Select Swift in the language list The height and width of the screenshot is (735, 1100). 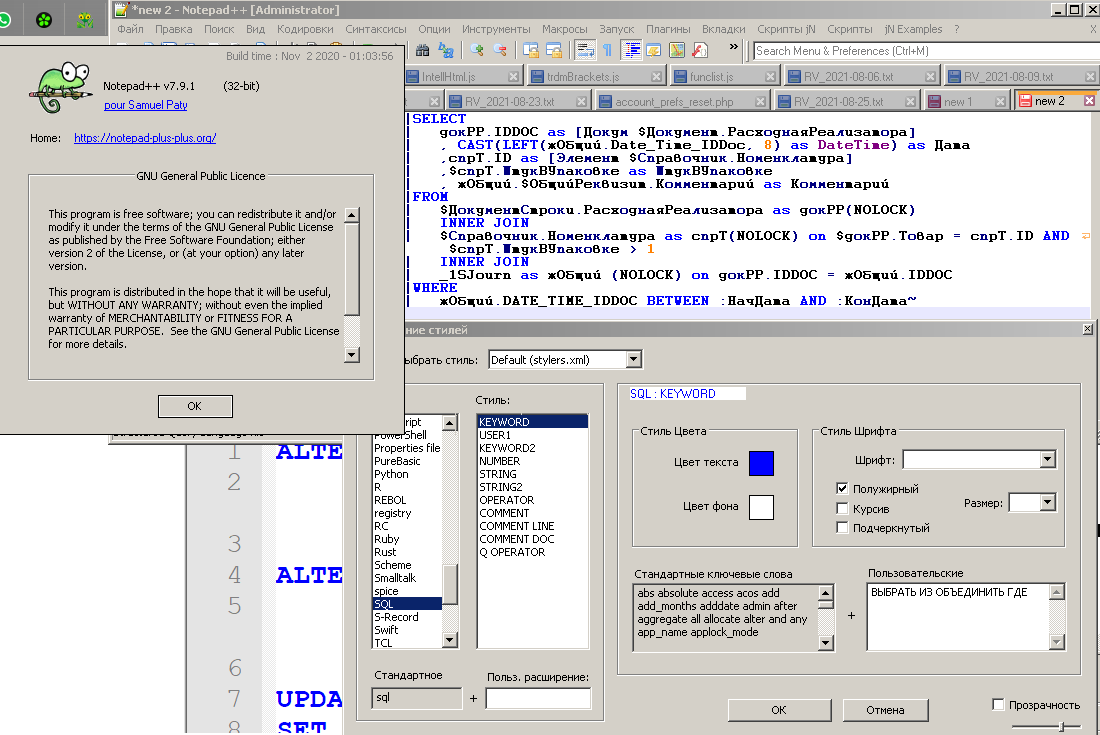(x=387, y=630)
